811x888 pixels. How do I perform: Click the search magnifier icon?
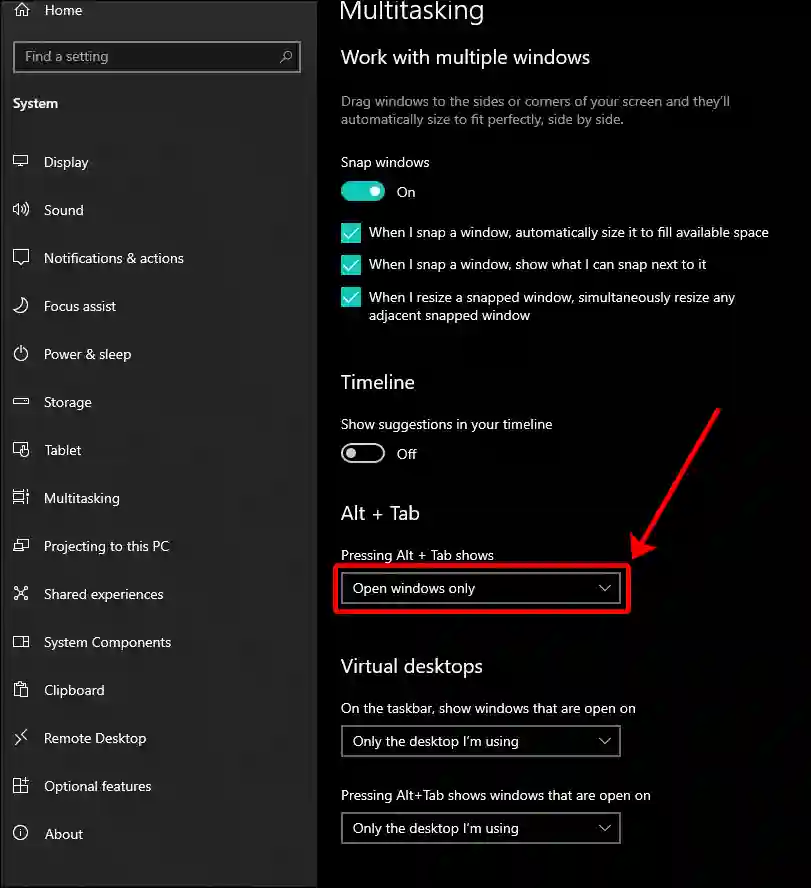click(x=286, y=57)
